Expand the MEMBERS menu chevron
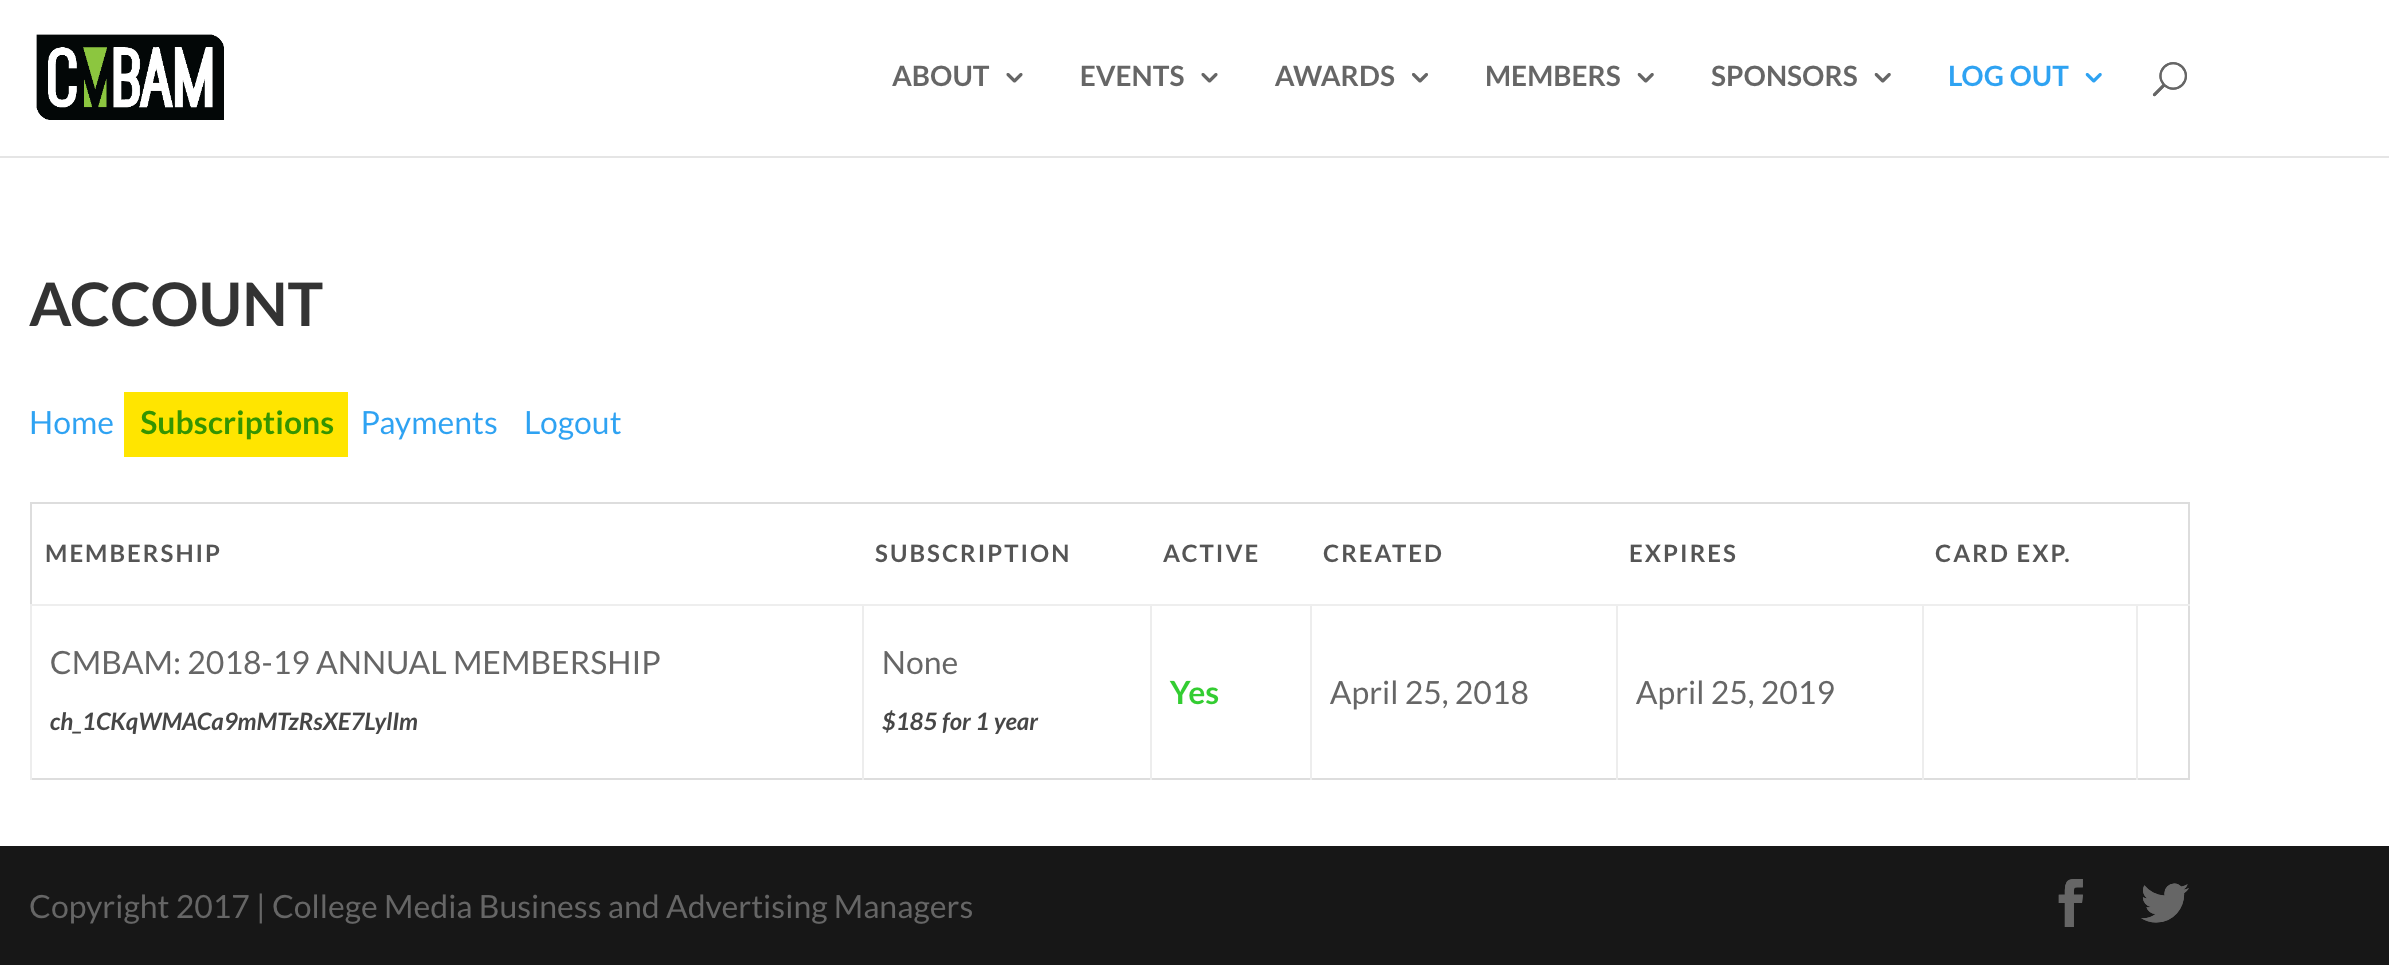 coord(1646,78)
